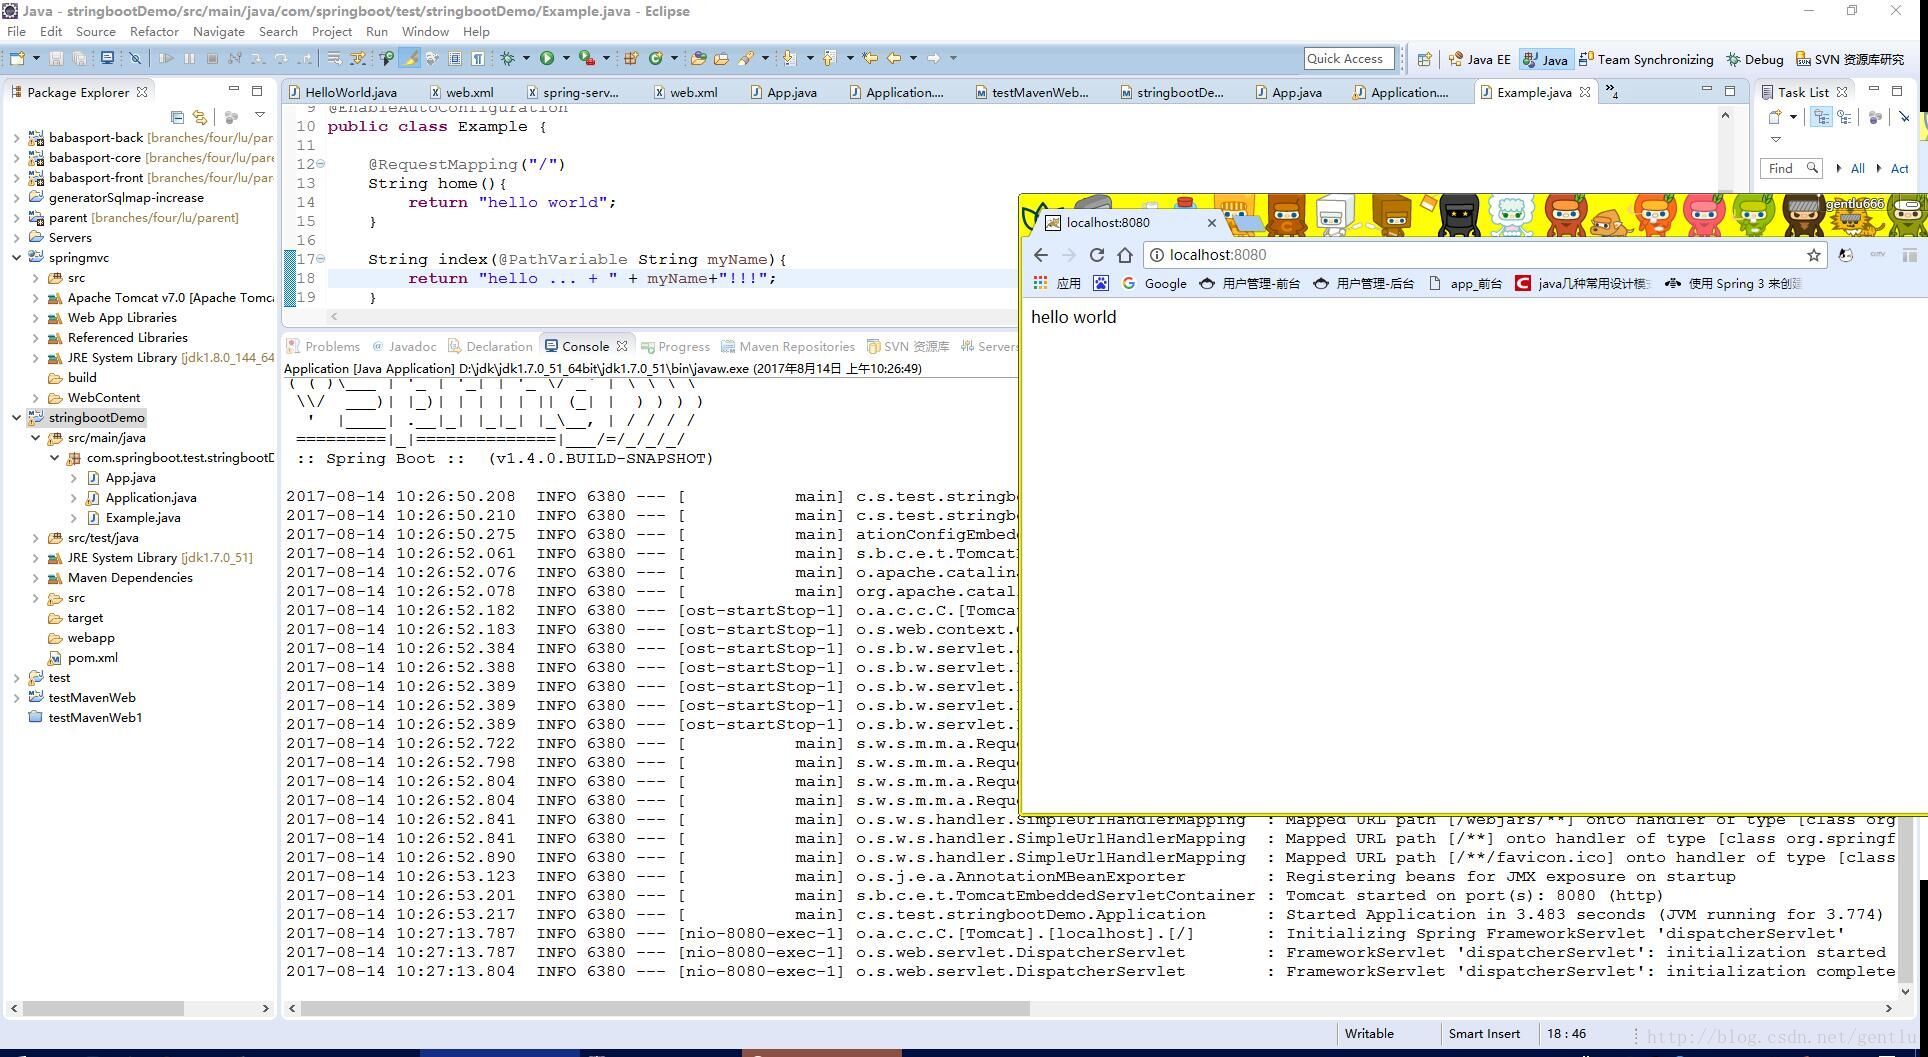Click the New Java Package toolbar icon
Image resolution: width=1928 pixels, height=1057 pixels.
click(631, 58)
